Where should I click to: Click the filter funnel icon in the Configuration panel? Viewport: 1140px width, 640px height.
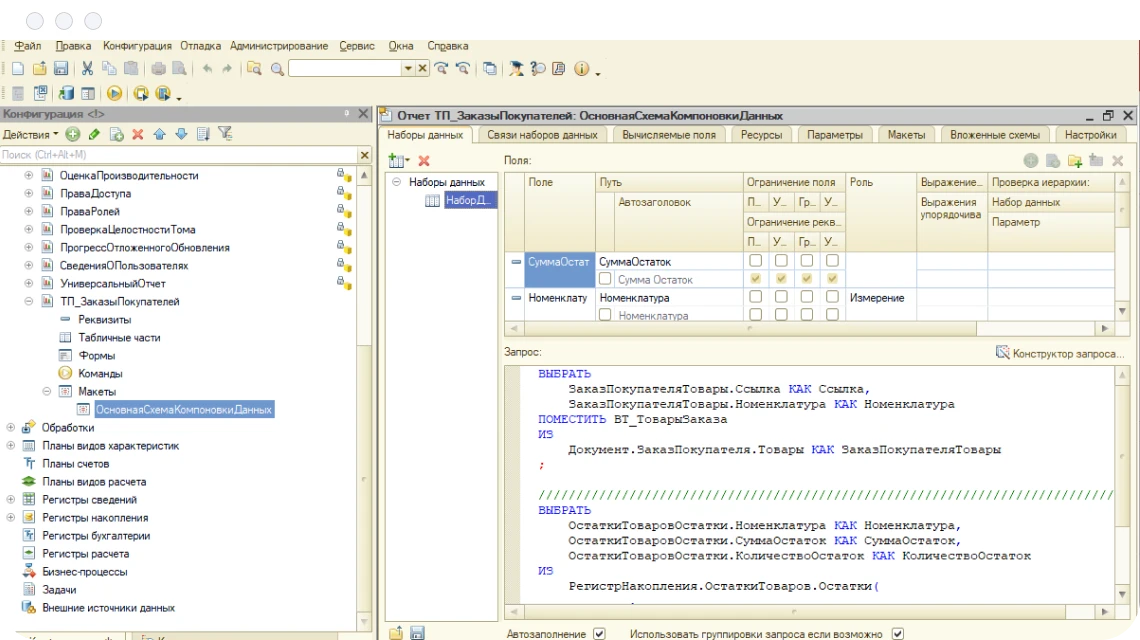click(225, 134)
